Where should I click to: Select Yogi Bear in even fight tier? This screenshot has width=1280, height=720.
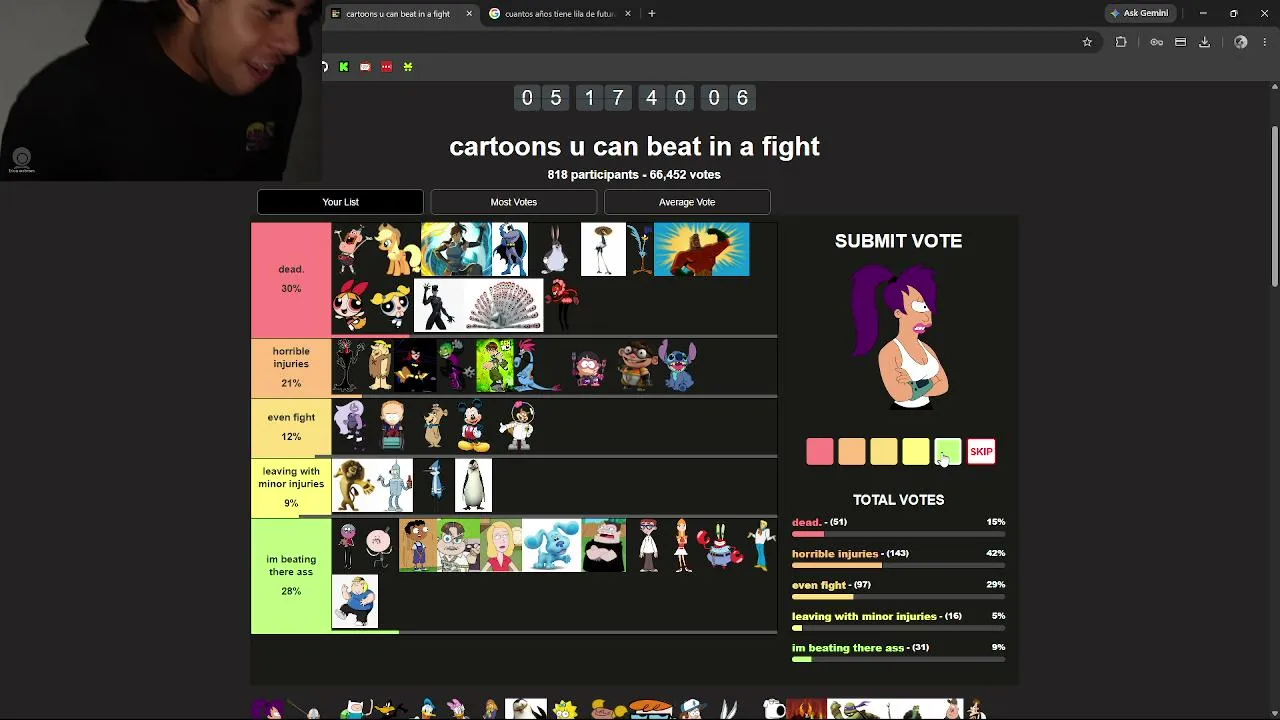(433, 426)
